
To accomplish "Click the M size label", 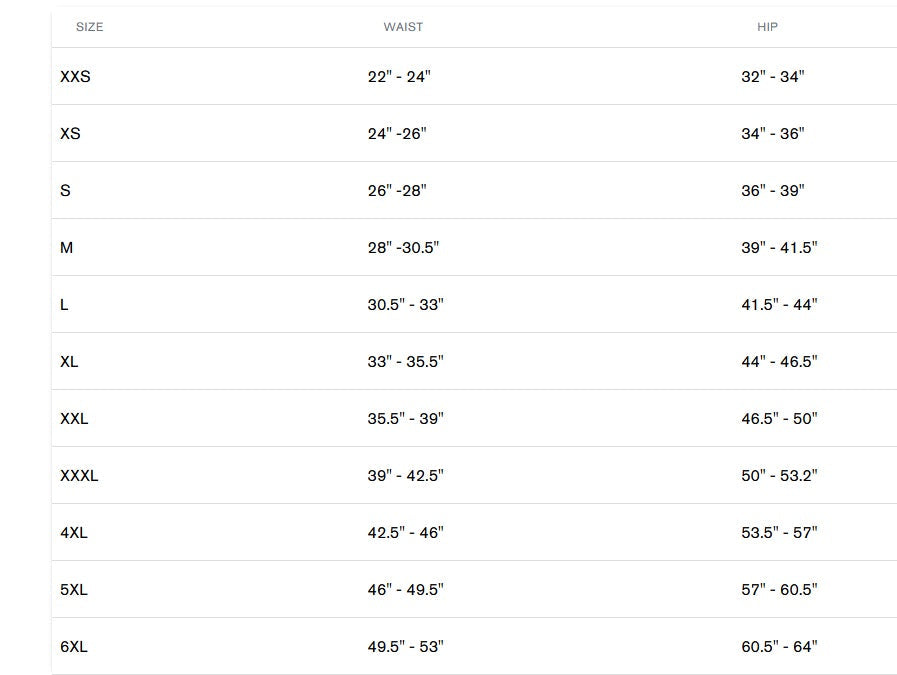I will click(x=66, y=247).
